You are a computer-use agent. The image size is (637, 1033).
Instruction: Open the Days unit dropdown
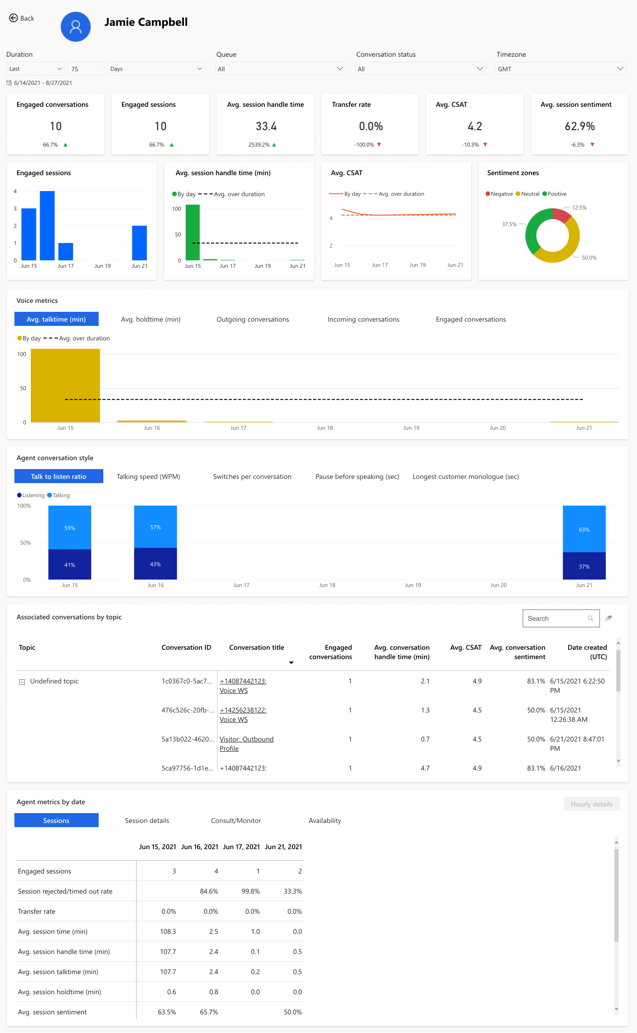(x=156, y=69)
